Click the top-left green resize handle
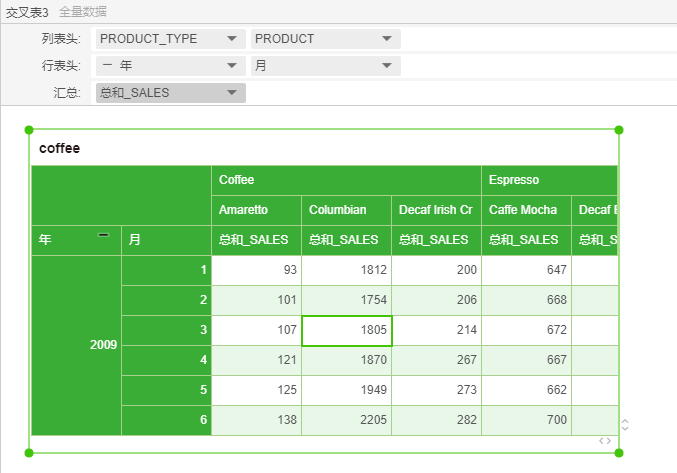This screenshot has width=677, height=473. [29, 130]
